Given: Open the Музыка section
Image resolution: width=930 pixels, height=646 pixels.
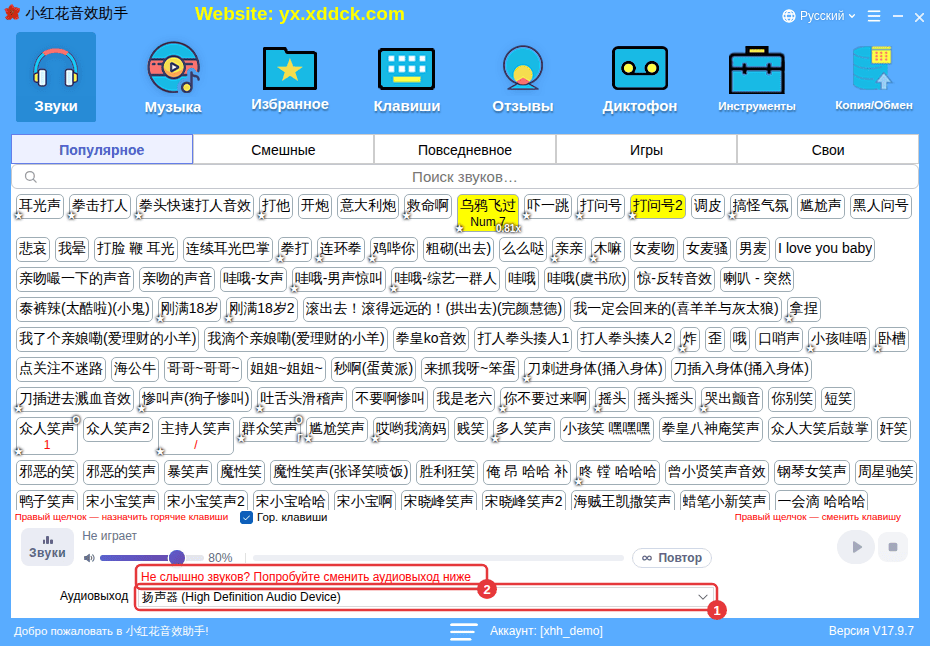Looking at the screenshot, I should [173, 77].
